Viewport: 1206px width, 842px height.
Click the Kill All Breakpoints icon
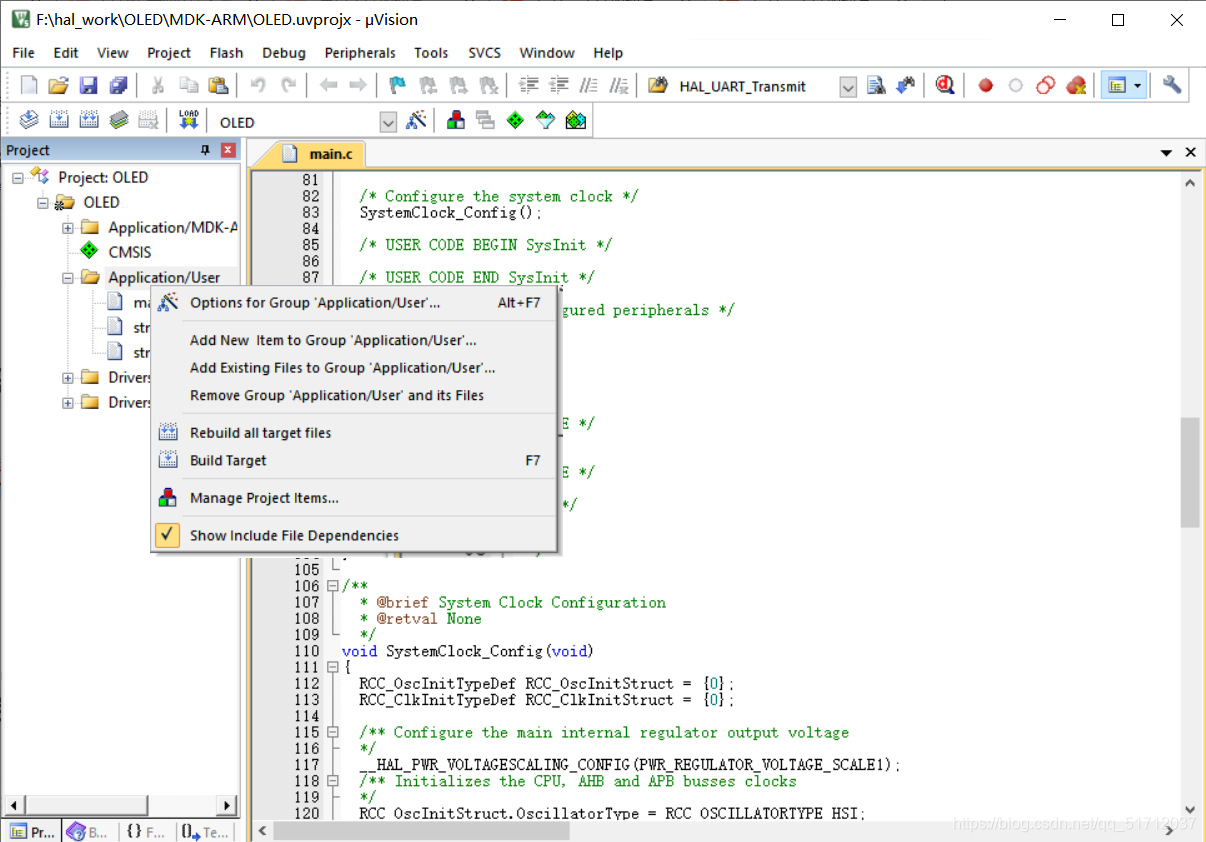(1076, 86)
